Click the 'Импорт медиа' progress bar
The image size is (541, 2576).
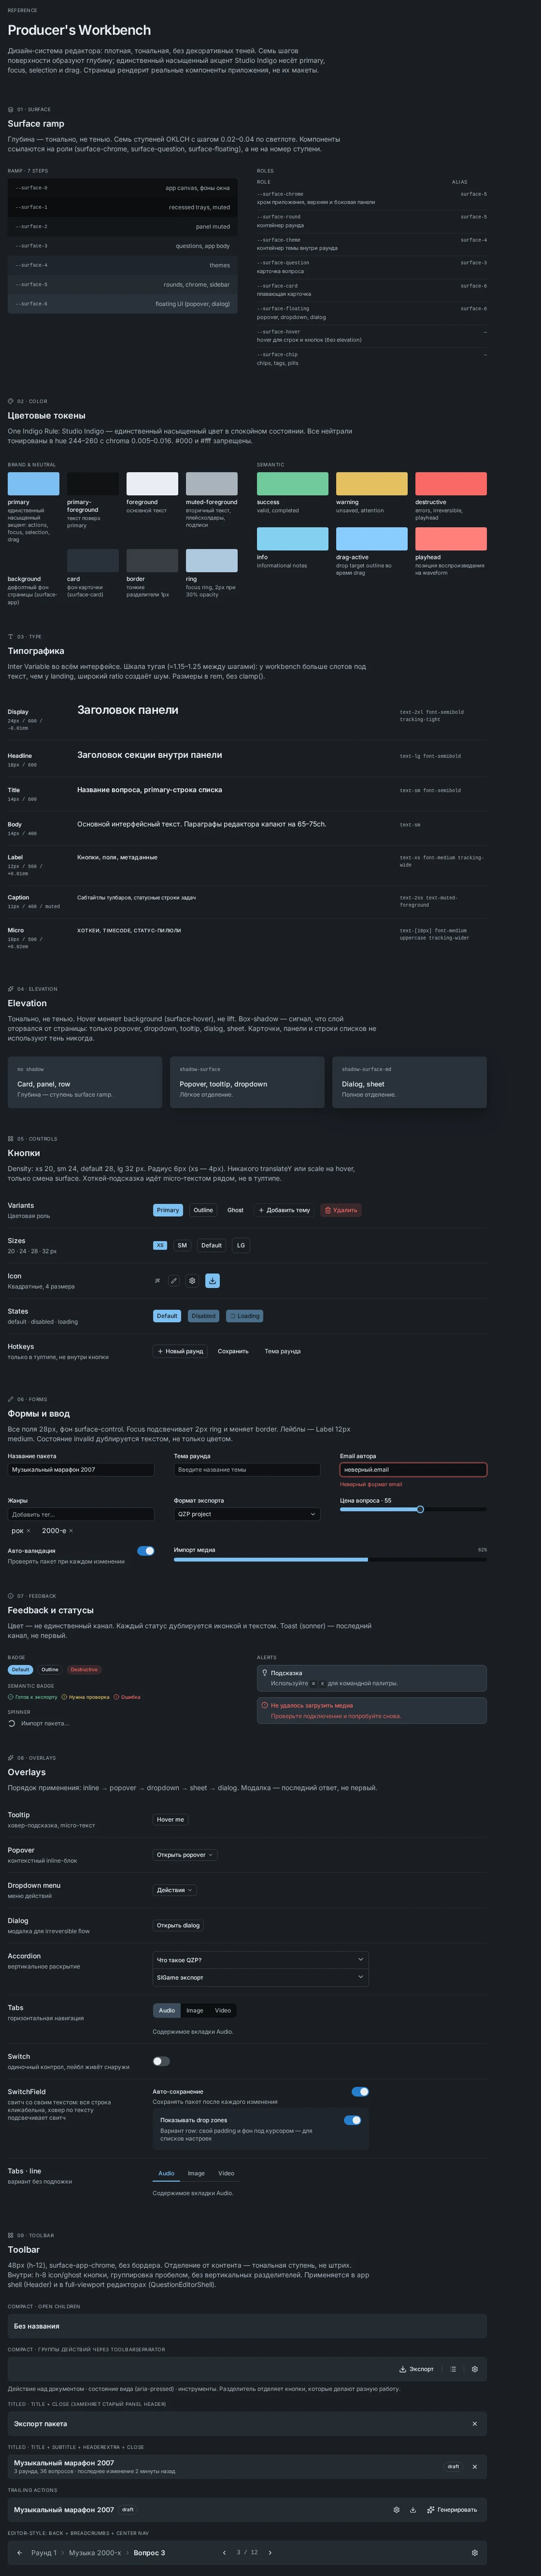[x=330, y=1559]
